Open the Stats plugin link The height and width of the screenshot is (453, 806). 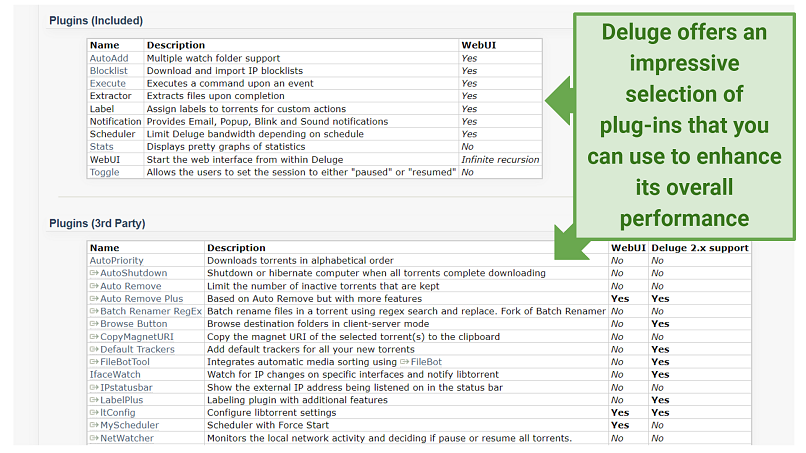click(101, 147)
